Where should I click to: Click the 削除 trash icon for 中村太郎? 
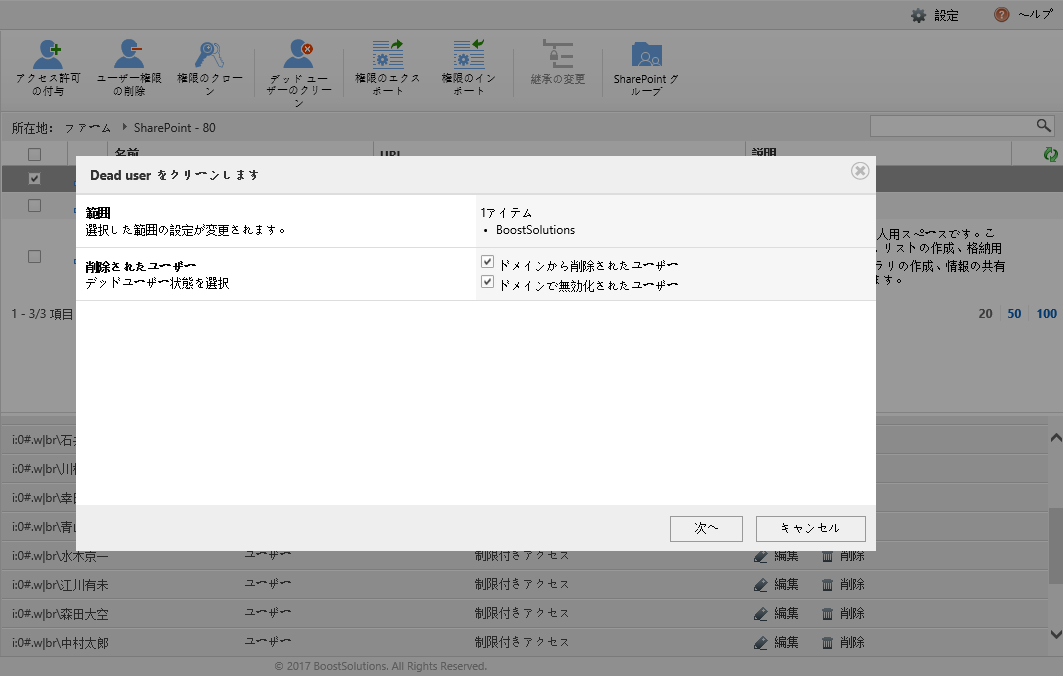click(x=827, y=643)
